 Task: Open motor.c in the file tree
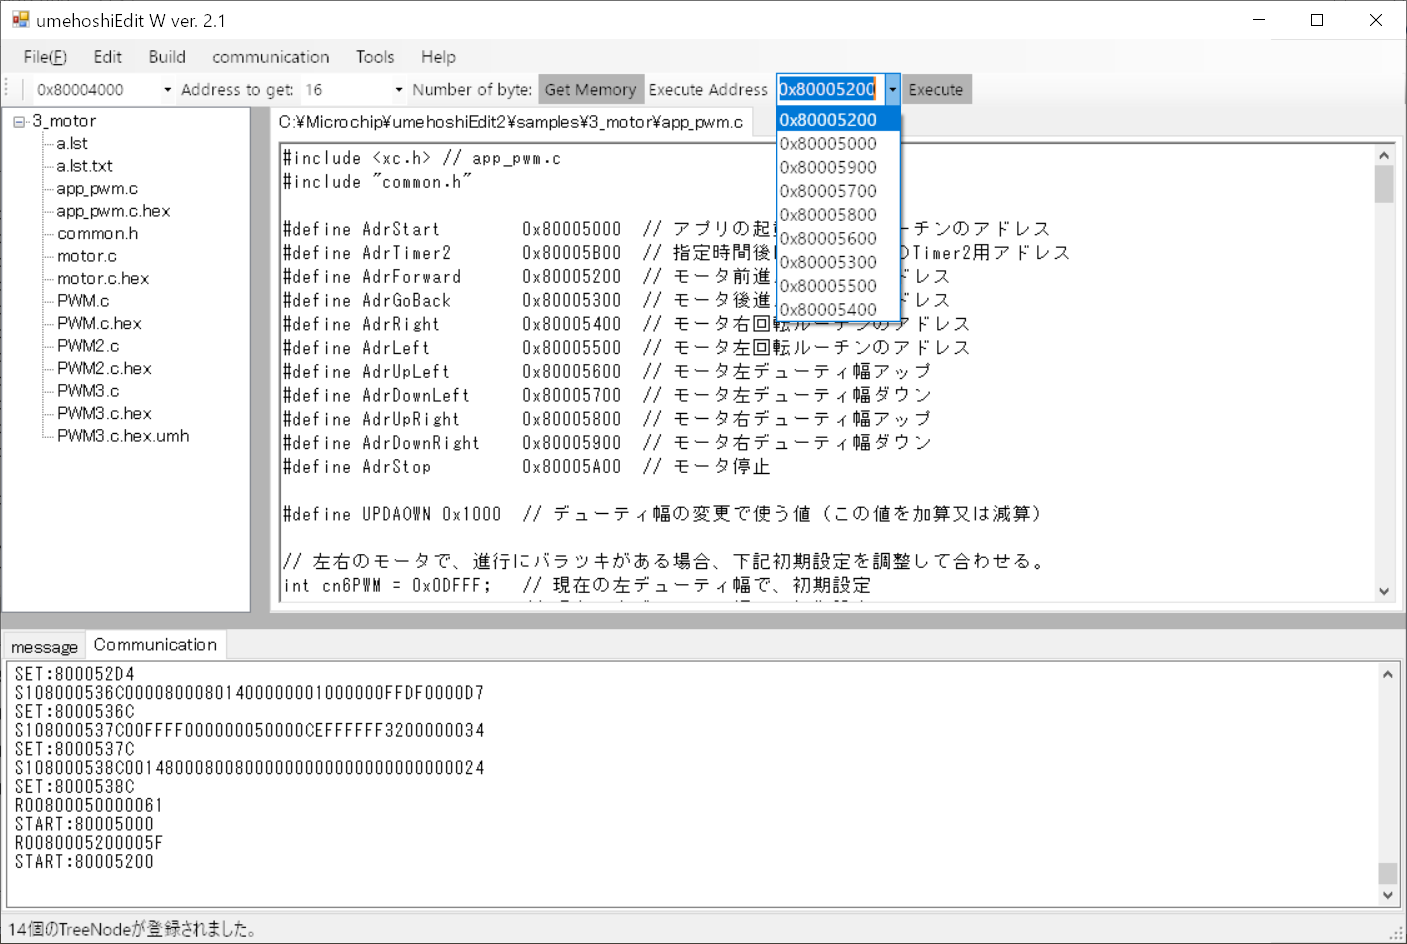tap(87, 256)
